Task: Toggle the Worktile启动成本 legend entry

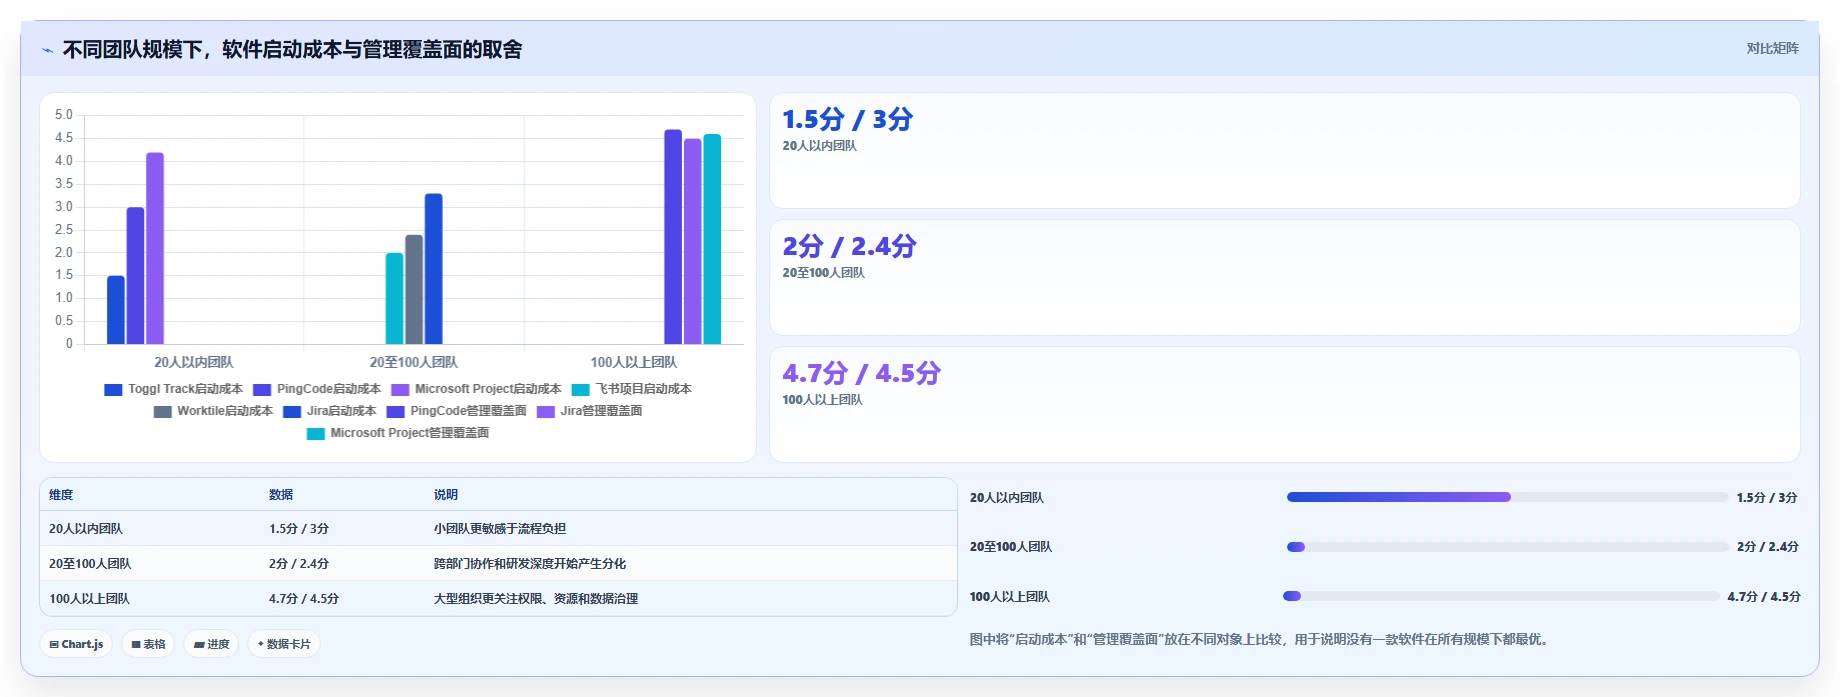Action: (x=213, y=411)
